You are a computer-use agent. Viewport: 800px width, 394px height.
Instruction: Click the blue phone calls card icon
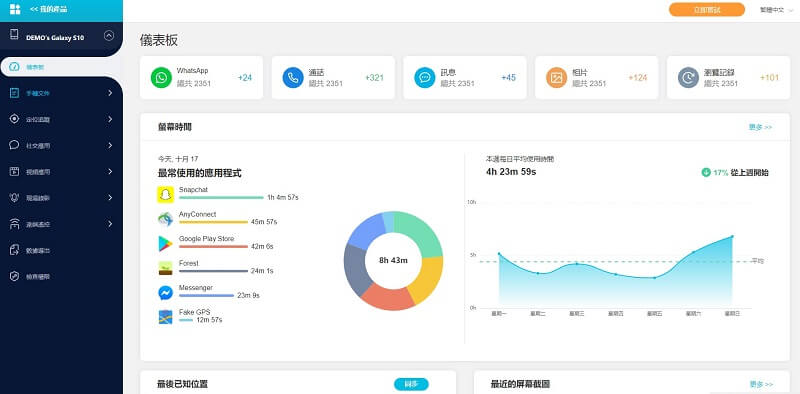(293, 78)
